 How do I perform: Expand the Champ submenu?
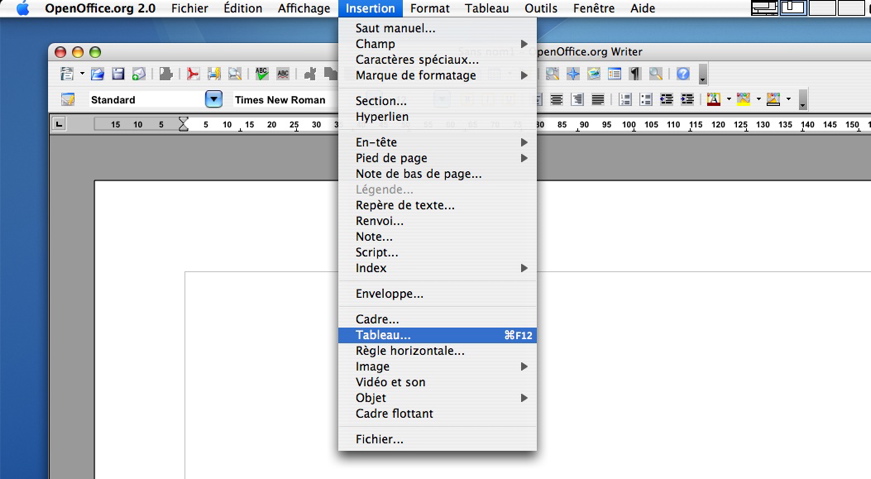point(438,43)
